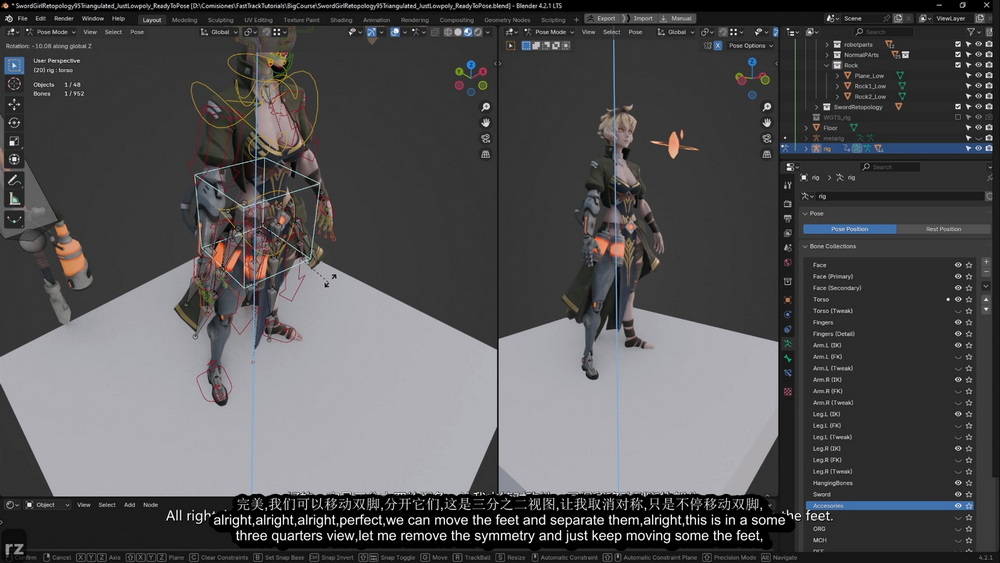This screenshot has width=1000, height=563.
Task: Switch to UV Editing workspace
Action: point(258,20)
